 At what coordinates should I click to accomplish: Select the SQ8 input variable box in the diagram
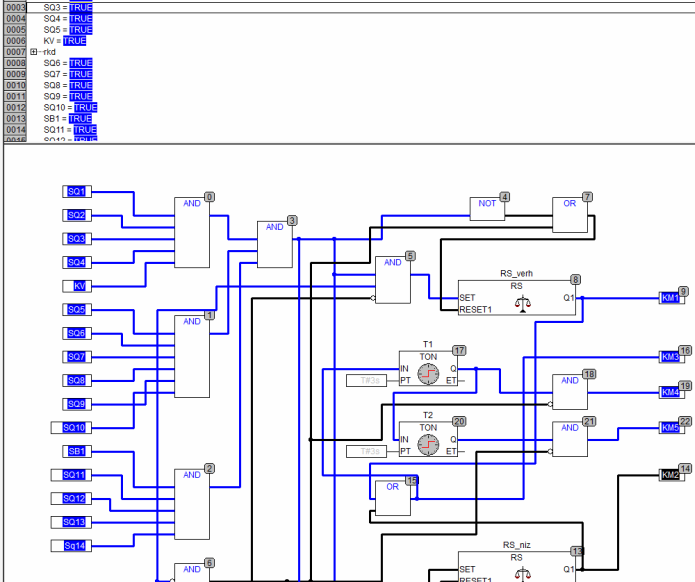point(77,380)
